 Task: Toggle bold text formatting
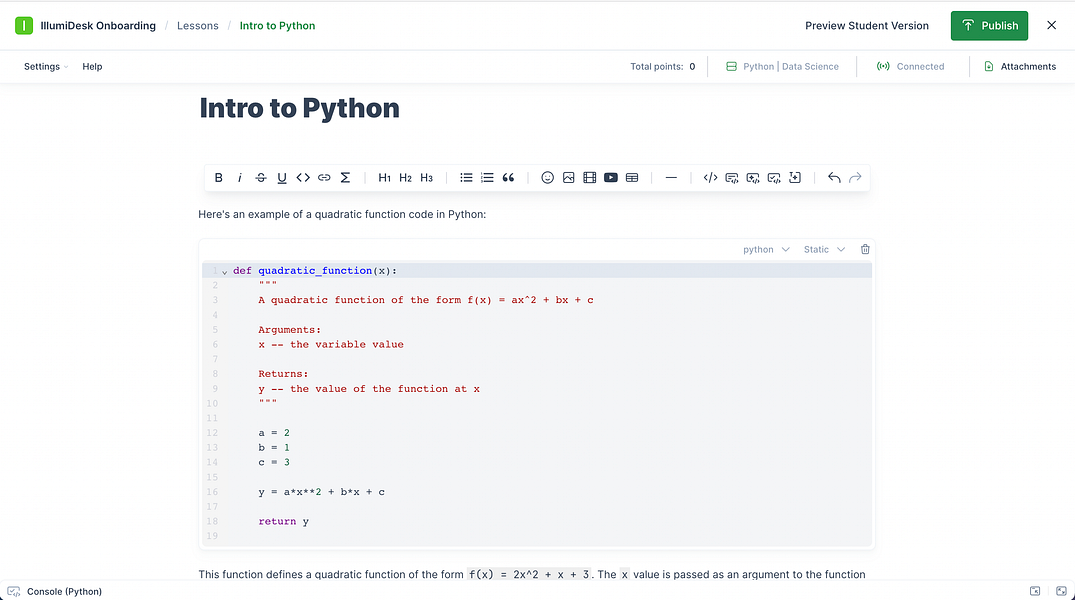218,177
